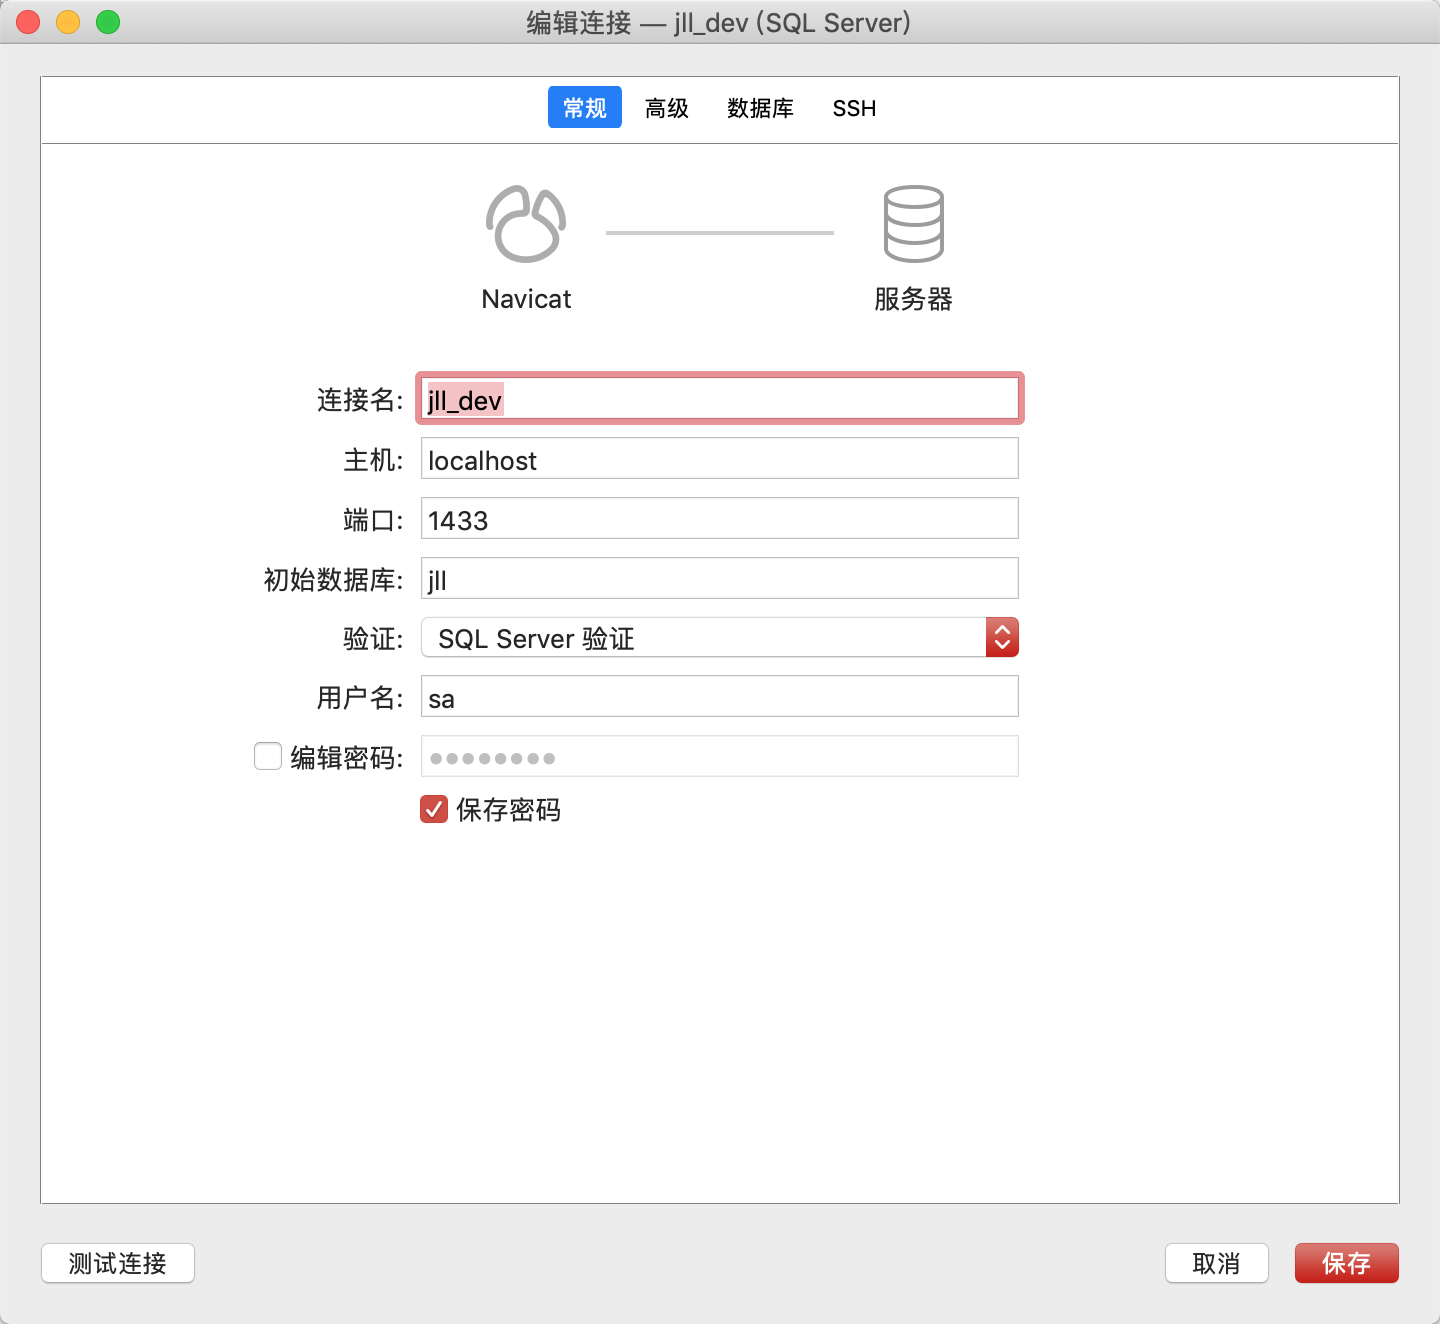Screen dimensions: 1440x1324
Task: Click the 服务器 database server icon
Action: pos(913,224)
